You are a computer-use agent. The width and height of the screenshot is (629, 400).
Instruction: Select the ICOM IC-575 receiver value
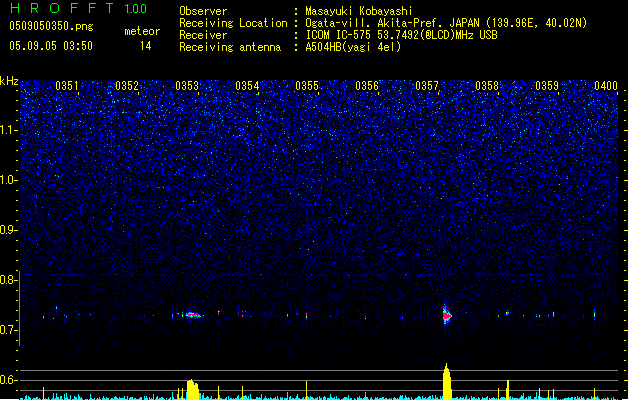[x=401, y=35]
